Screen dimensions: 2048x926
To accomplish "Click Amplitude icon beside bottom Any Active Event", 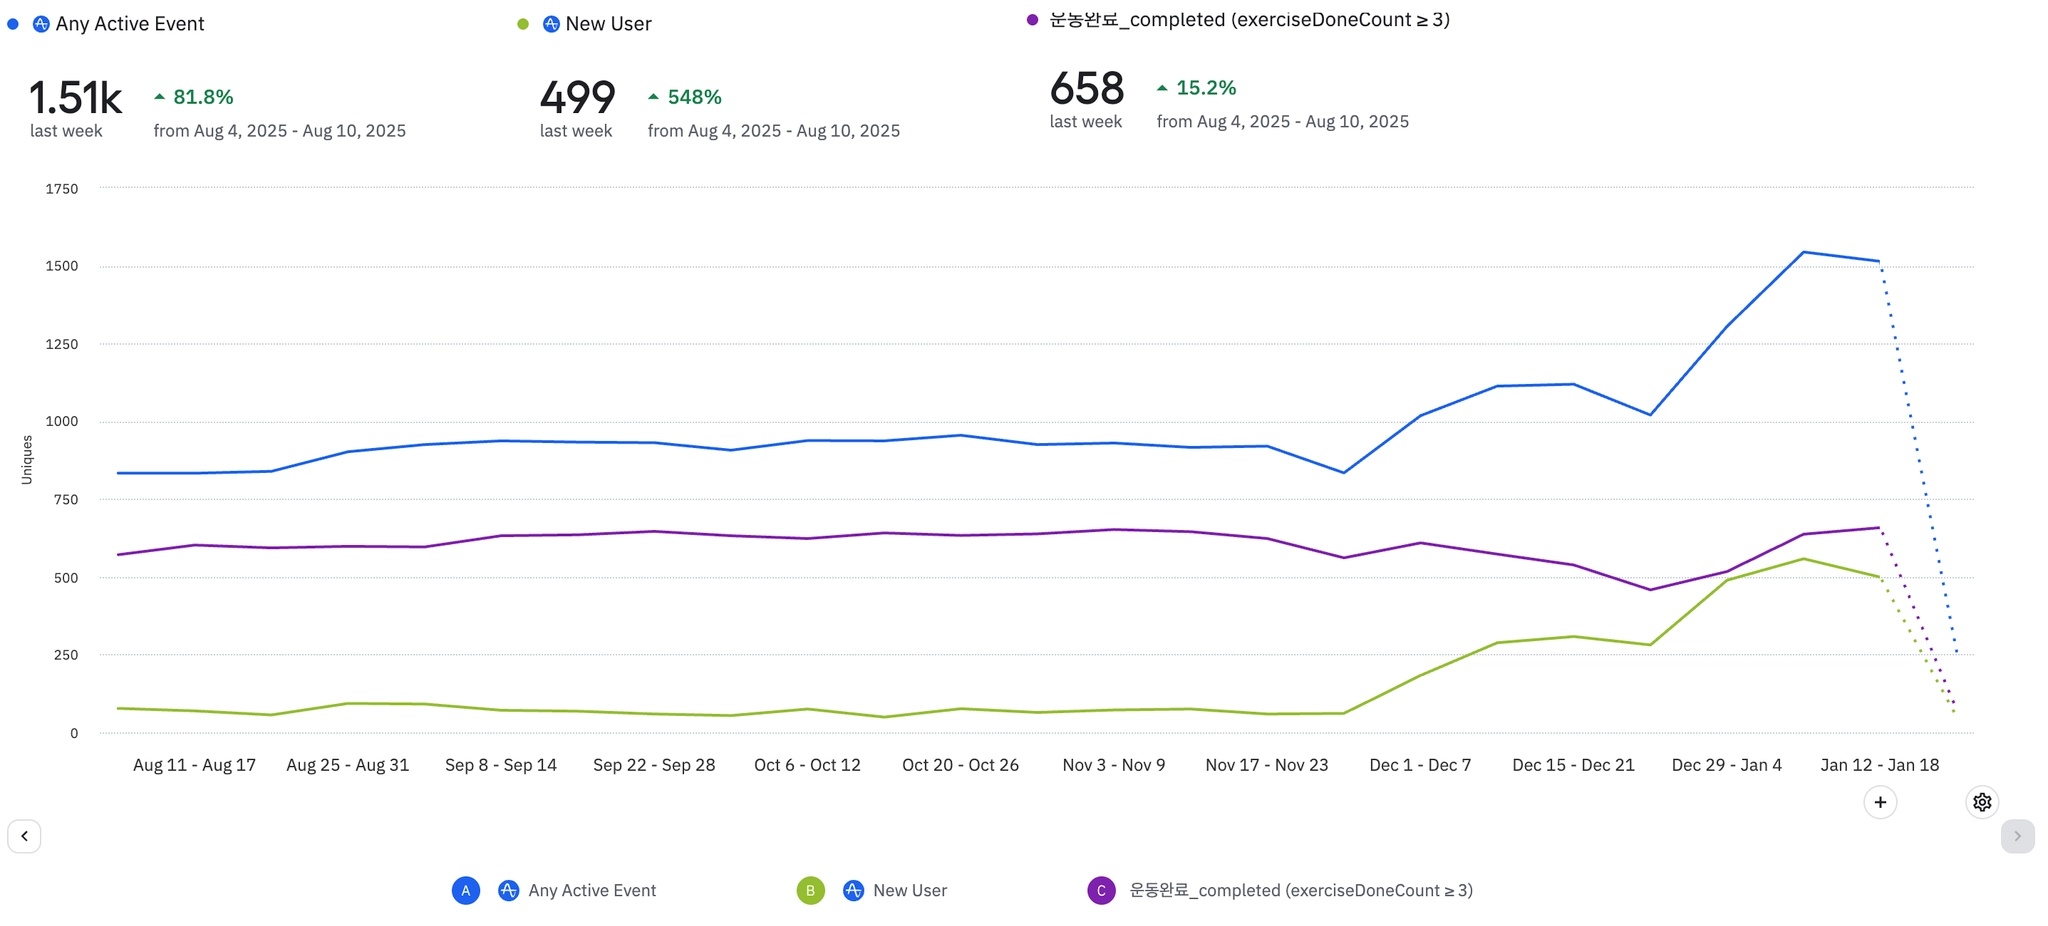I will (x=509, y=890).
